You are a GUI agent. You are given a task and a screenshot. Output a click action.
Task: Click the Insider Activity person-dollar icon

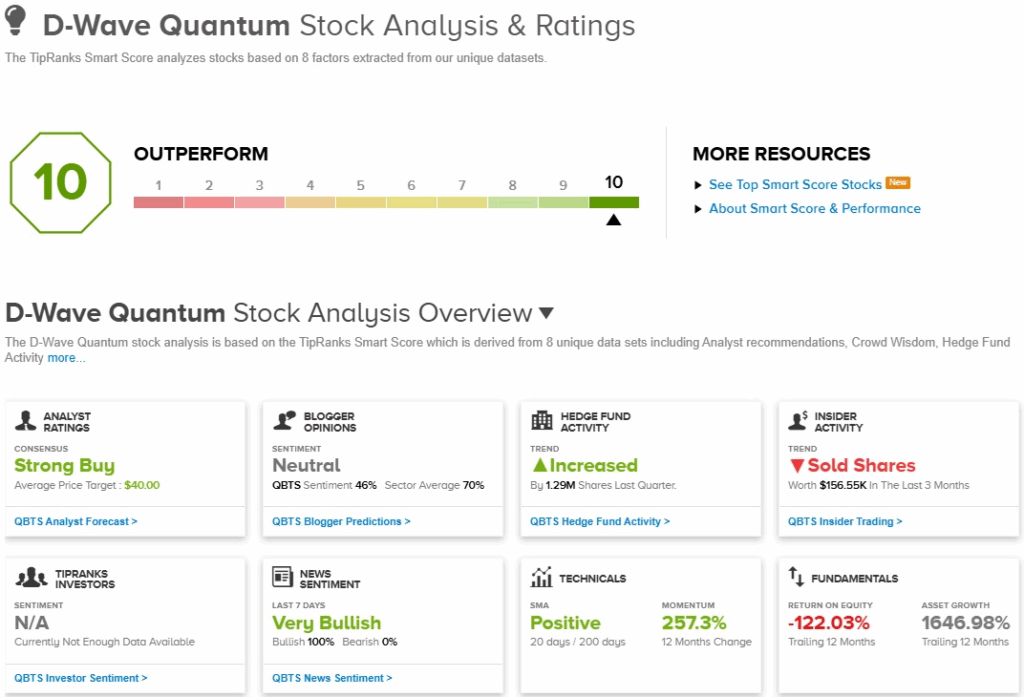(798, 421)
